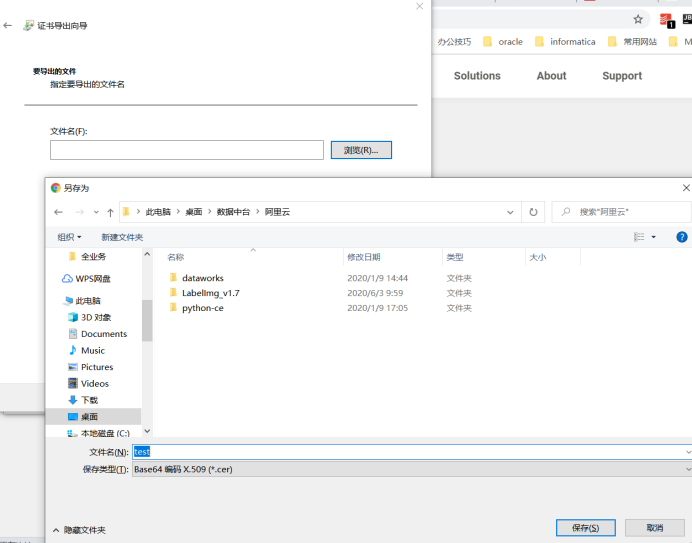Refresh the 阿里云 folder listing
This screenshot has width=692, height=543.
533,212
